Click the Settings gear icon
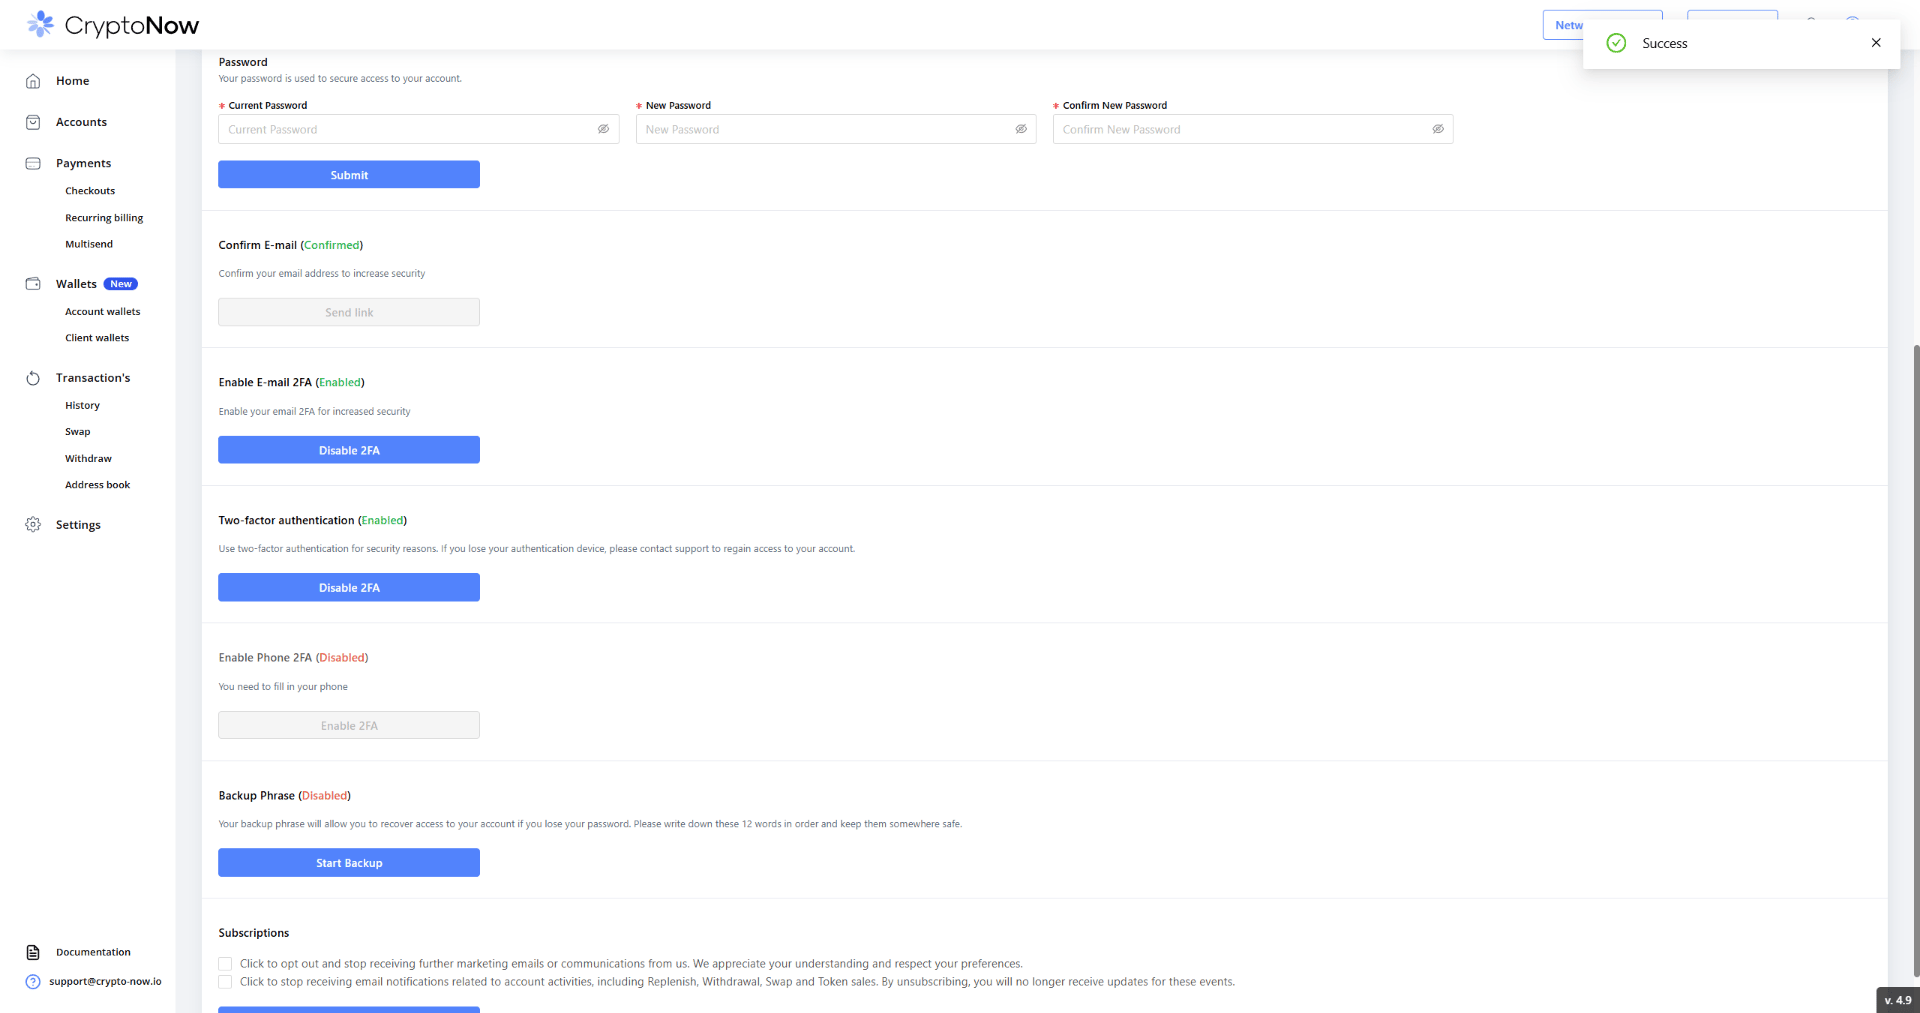Screen dimensions: 1920x1013 tap(33, 525)
